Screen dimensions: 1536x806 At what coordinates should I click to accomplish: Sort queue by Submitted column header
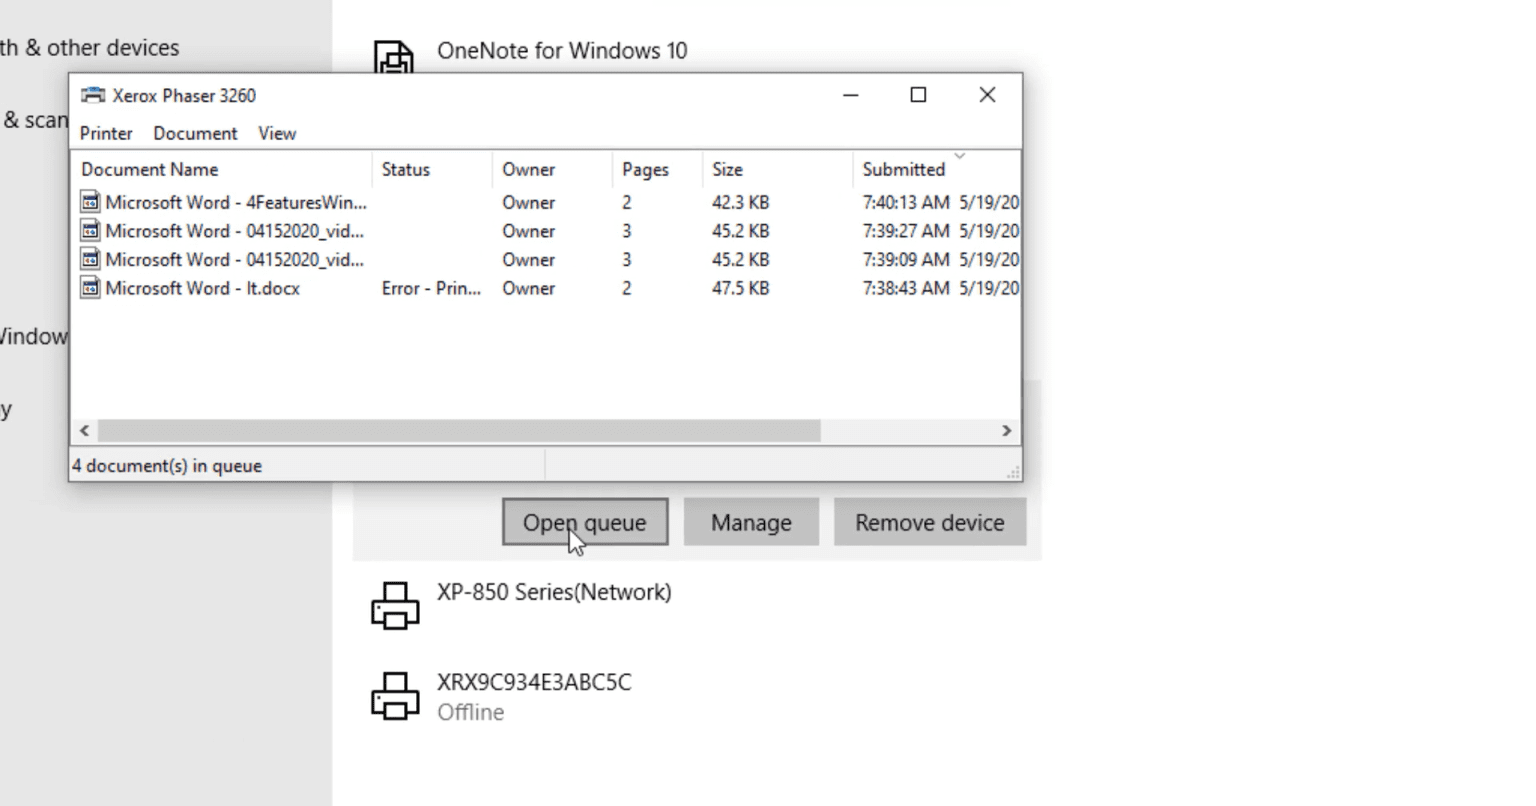coord(903,169)
